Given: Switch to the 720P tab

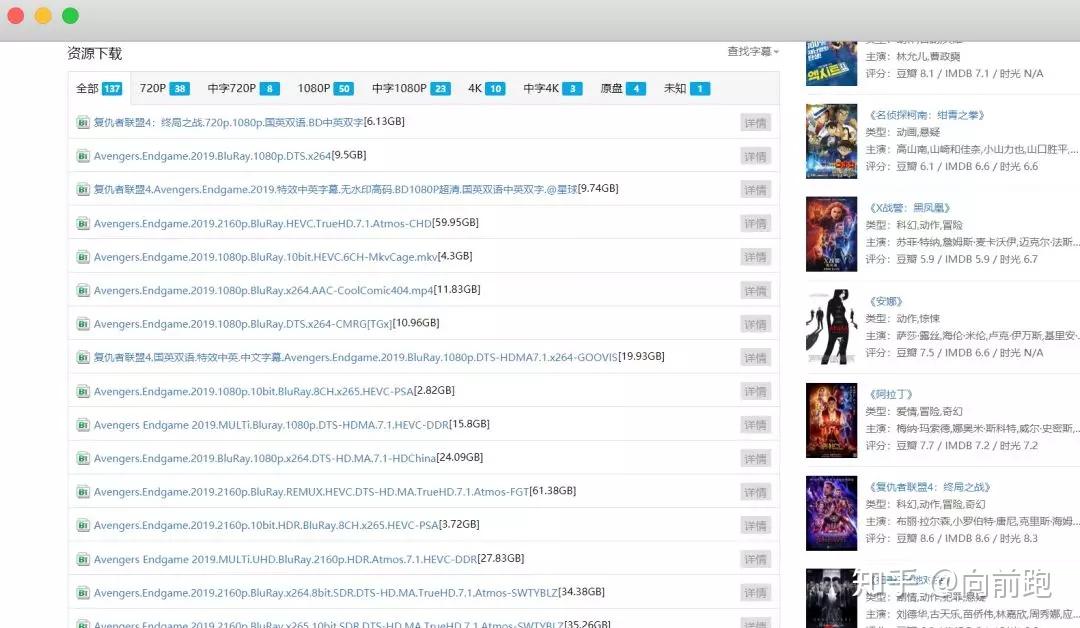Looking at the screenshot, I should click(164, 88).
